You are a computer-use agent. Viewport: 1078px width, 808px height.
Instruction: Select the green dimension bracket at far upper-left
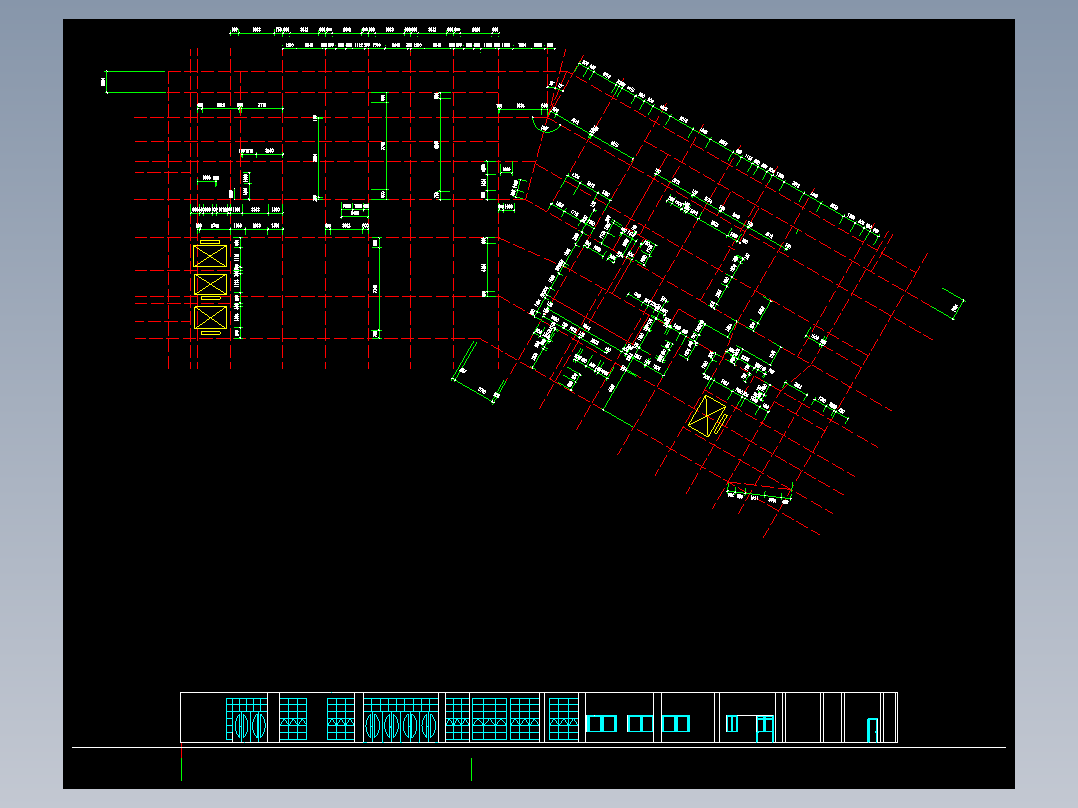pos(135,82)
